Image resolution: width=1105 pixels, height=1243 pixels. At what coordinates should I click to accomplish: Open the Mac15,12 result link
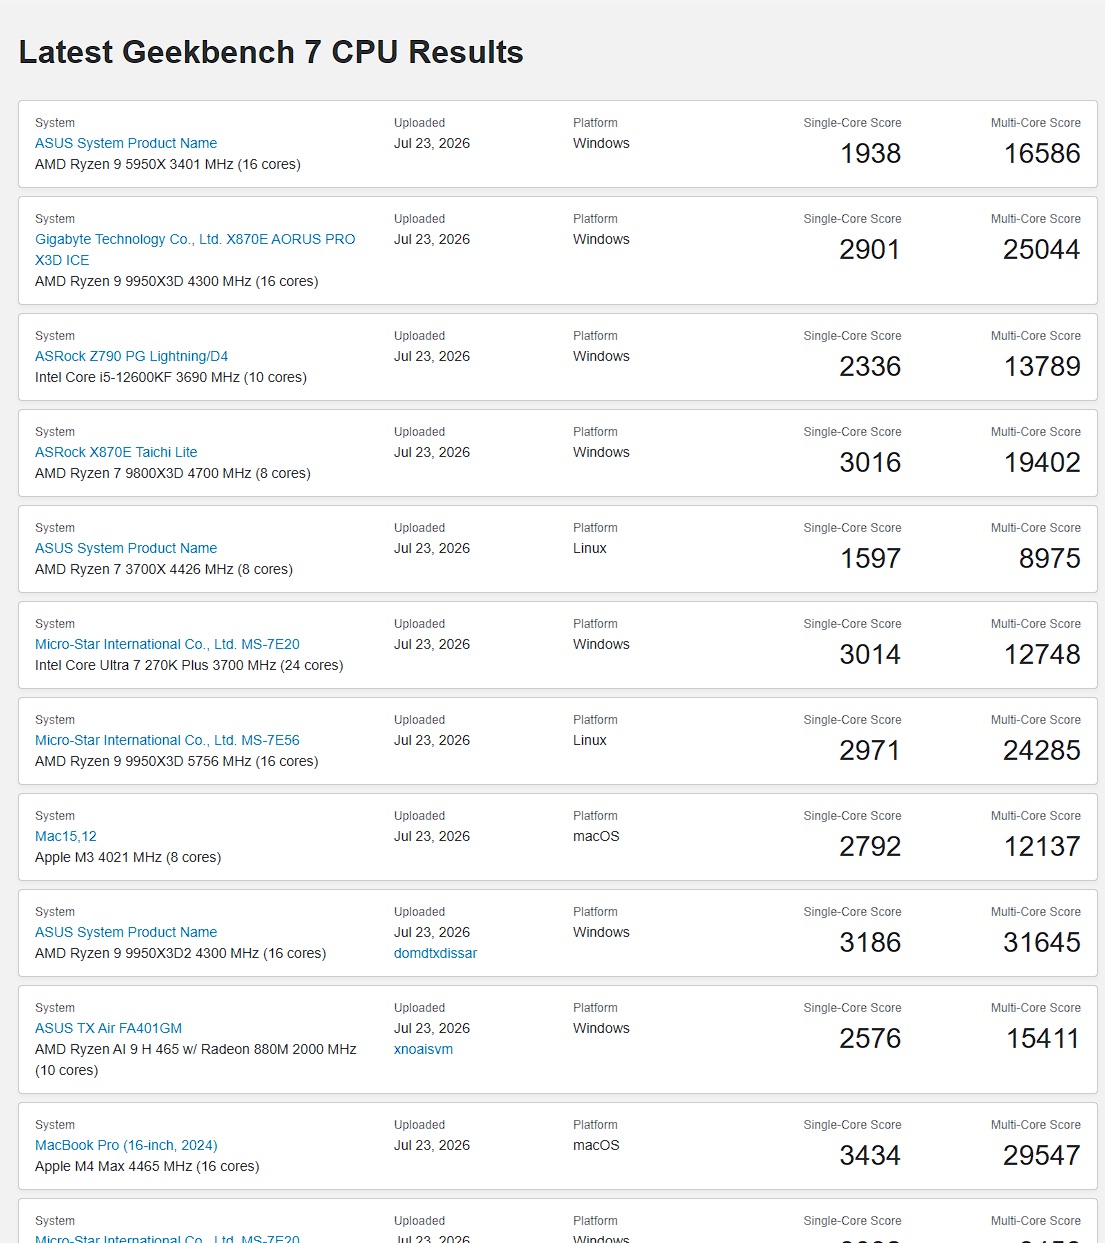tap(66, 836)
